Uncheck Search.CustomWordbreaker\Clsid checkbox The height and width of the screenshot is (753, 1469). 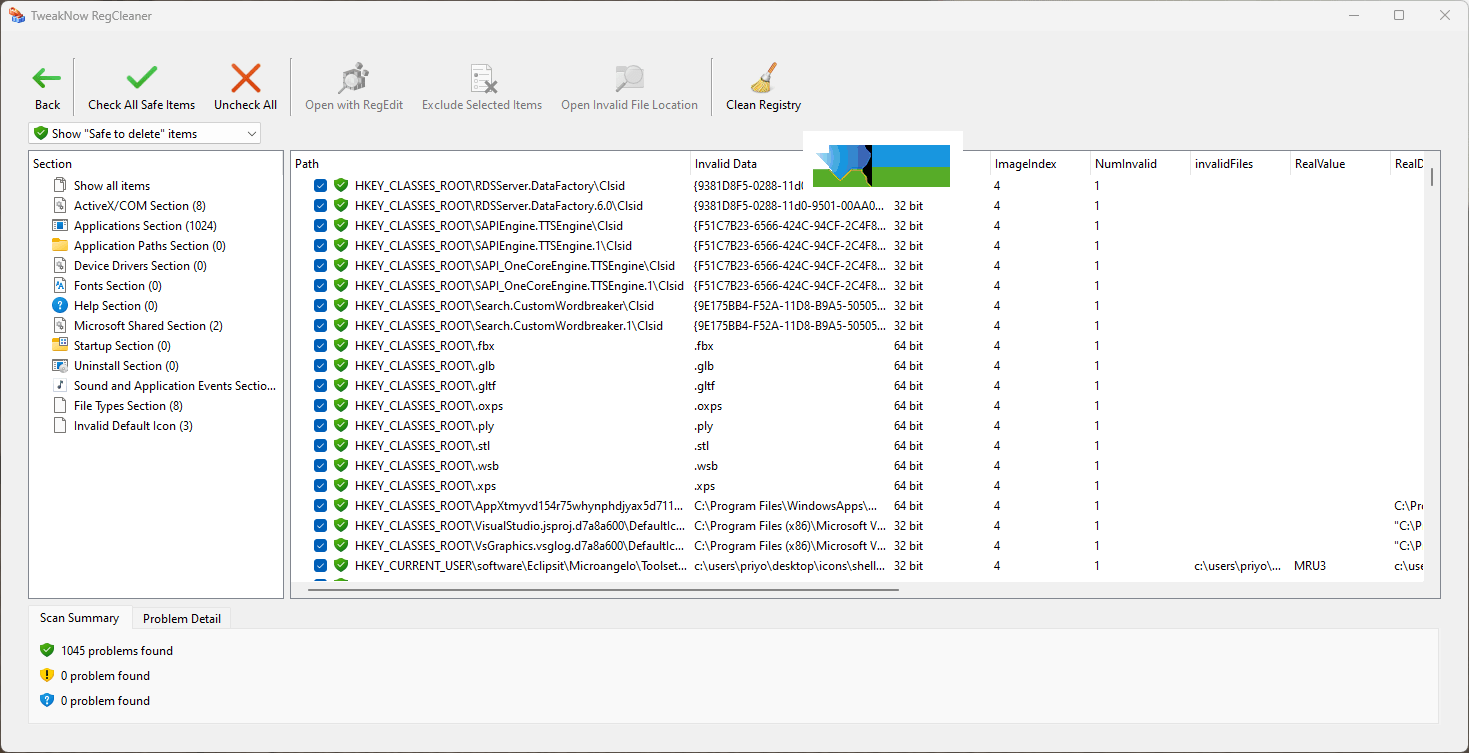320,305
